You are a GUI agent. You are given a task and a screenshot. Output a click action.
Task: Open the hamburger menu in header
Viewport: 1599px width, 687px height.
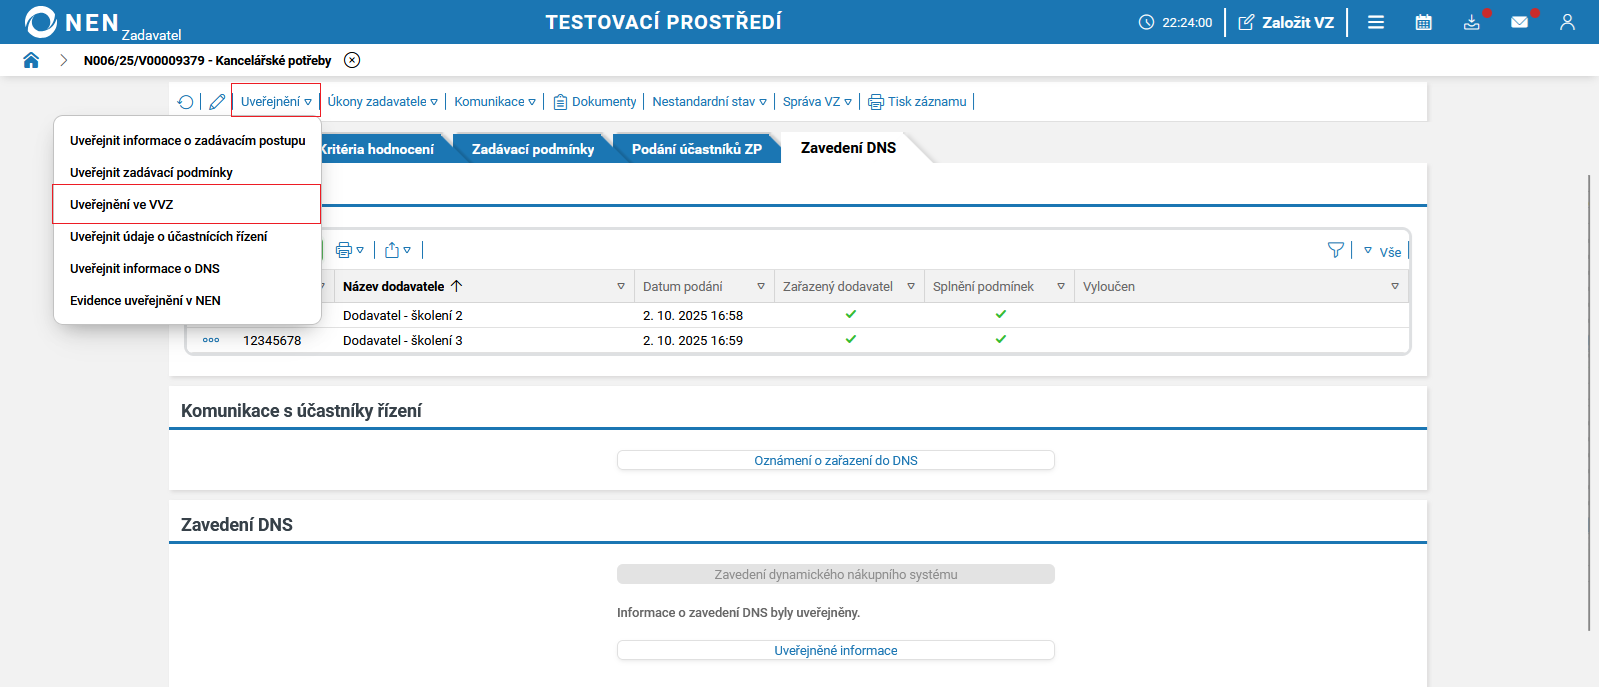(x=1376, y=22)
